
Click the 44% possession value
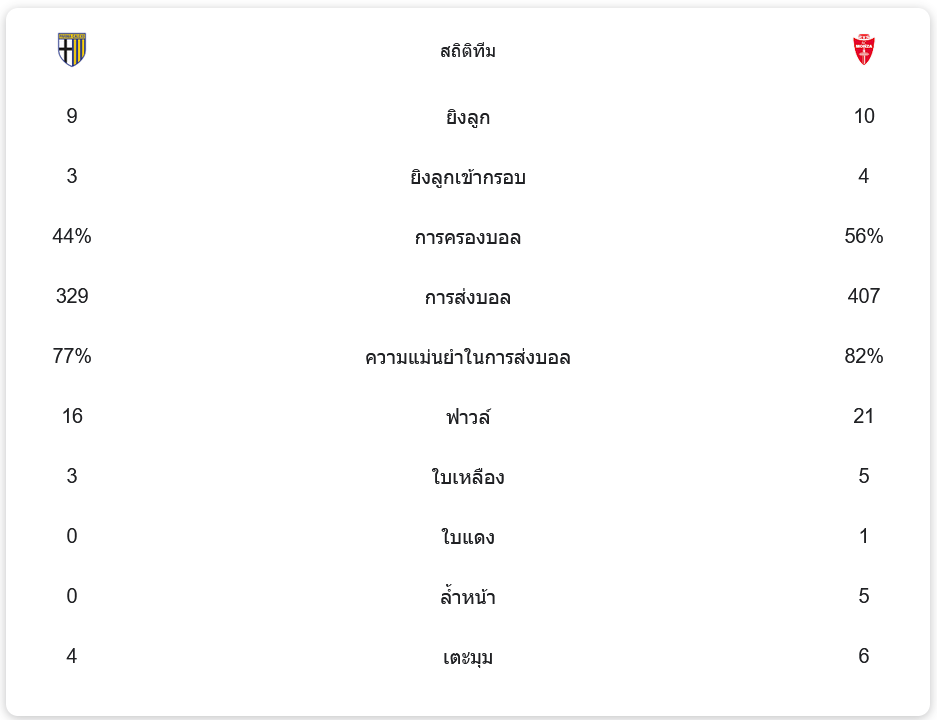(72, 237)
